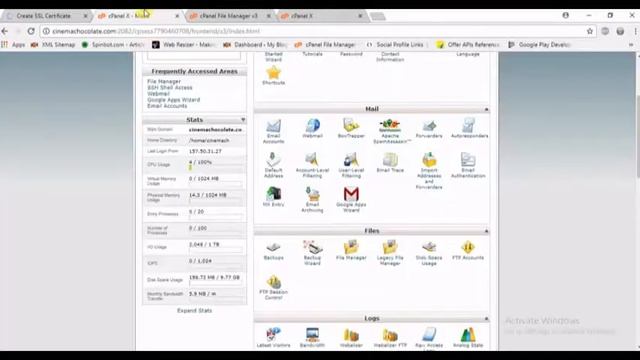
Task: Open the Social Profile Links bookmark
Action: pyautogui.click(x=394, y=44)
